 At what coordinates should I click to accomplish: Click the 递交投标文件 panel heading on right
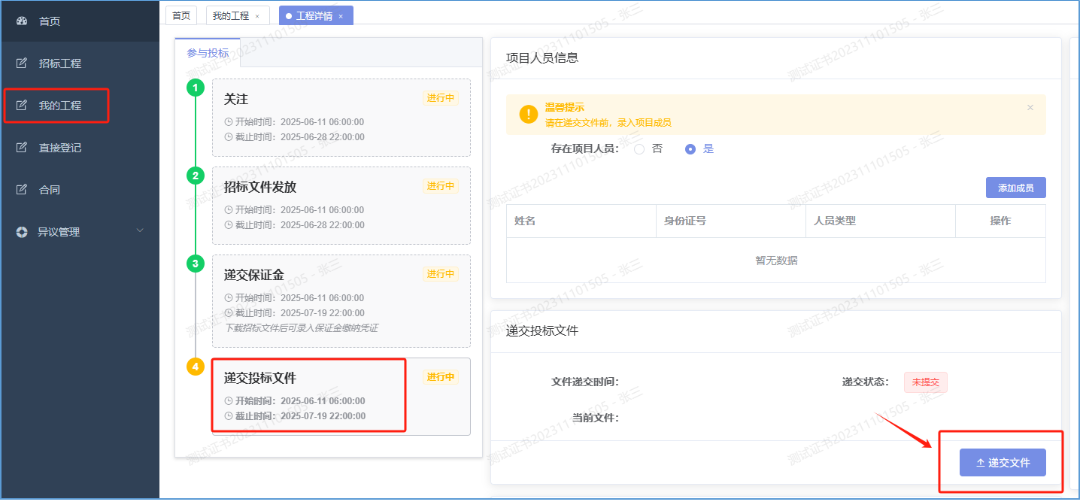542,331
